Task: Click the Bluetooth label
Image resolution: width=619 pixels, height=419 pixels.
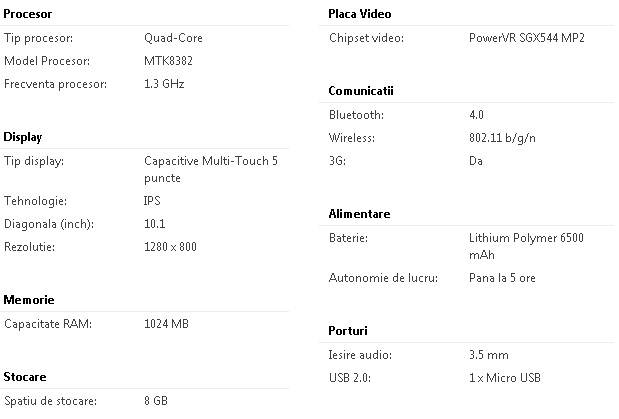Action: point(356,115)
